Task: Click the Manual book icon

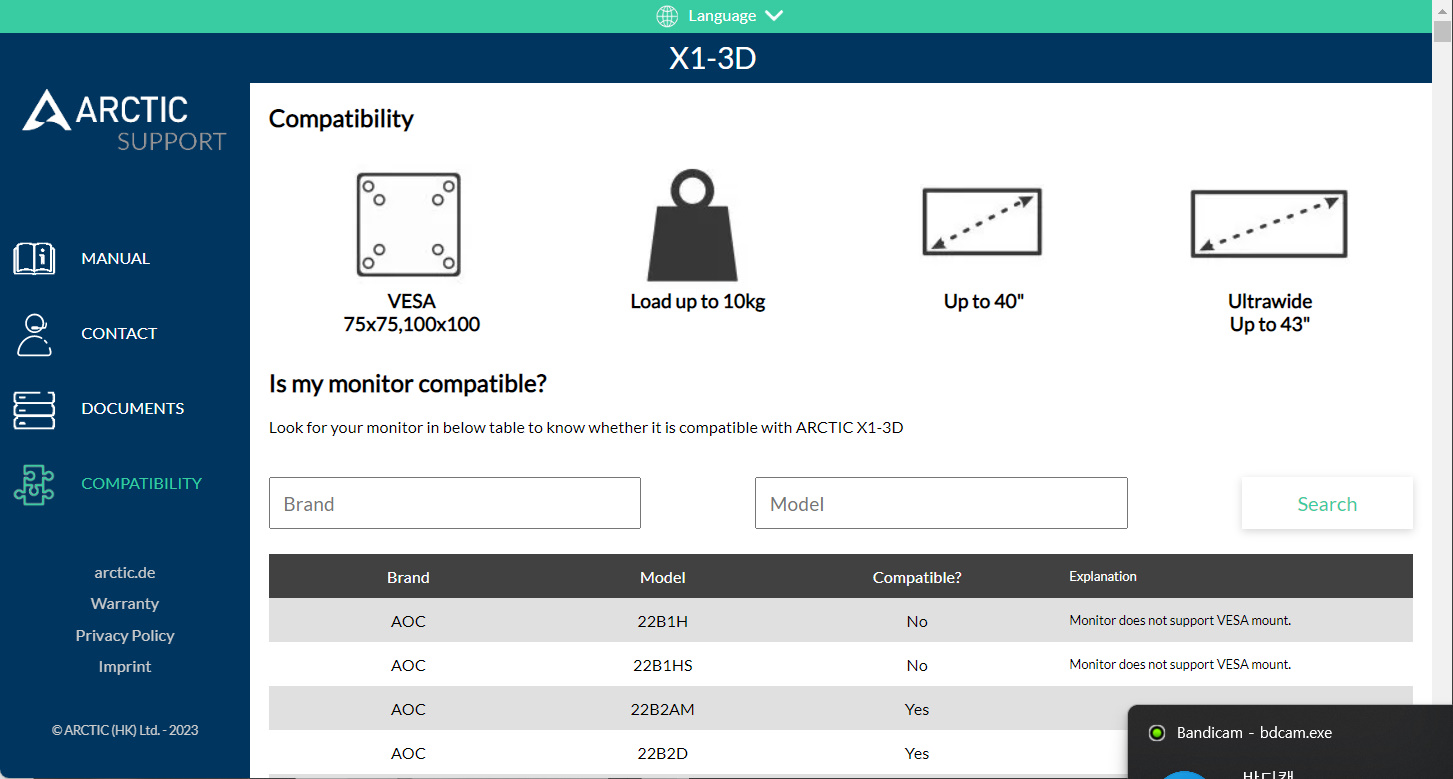Action: [x=34, y=258]
